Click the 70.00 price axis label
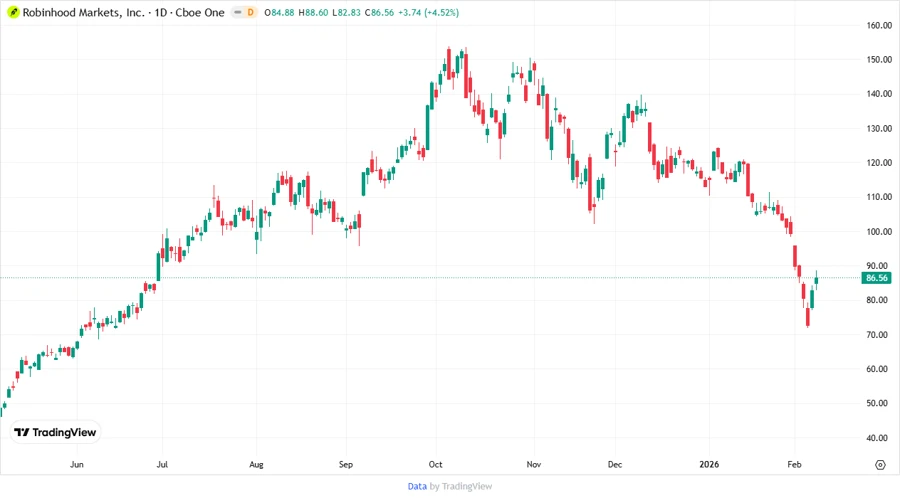This screenshot has width=900, height=498. pos(879,334)
